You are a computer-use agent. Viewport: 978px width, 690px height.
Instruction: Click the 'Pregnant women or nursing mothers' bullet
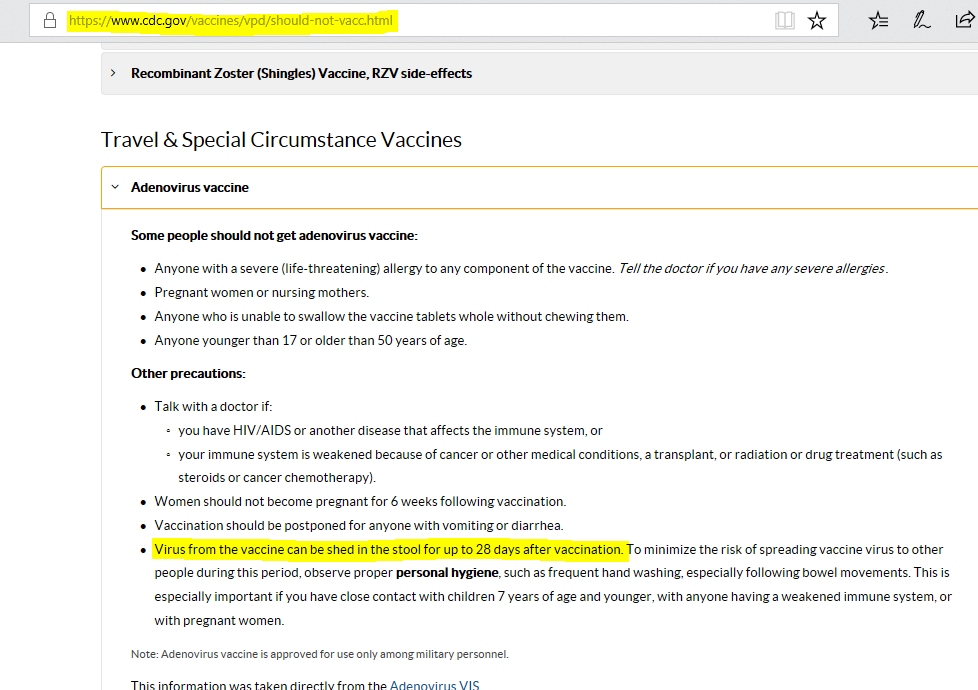261,292
